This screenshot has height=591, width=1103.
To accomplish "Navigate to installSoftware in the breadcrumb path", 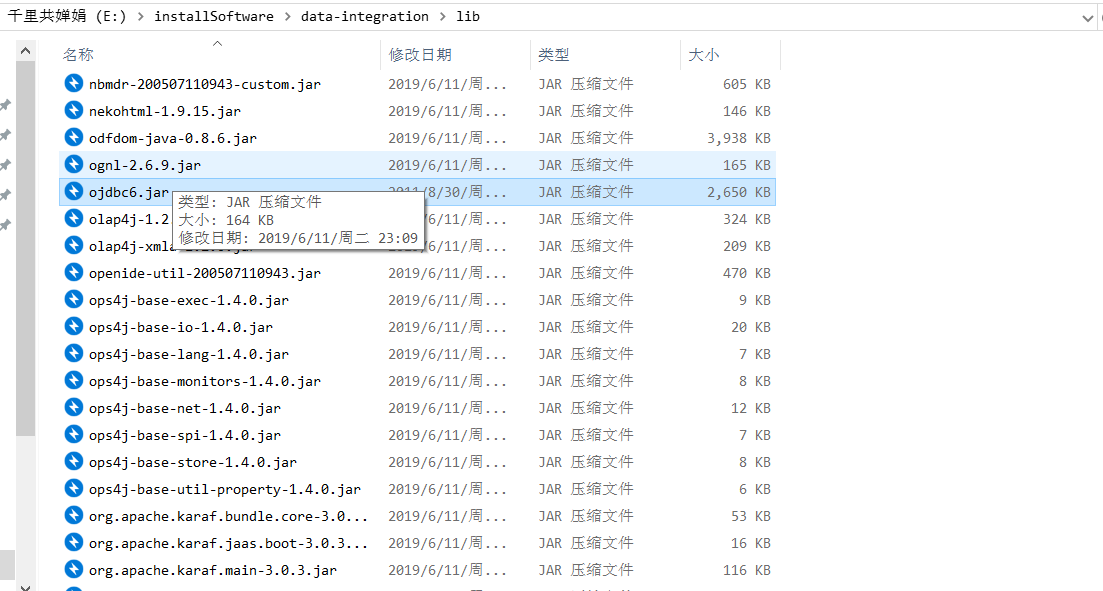I will point(213,17).
